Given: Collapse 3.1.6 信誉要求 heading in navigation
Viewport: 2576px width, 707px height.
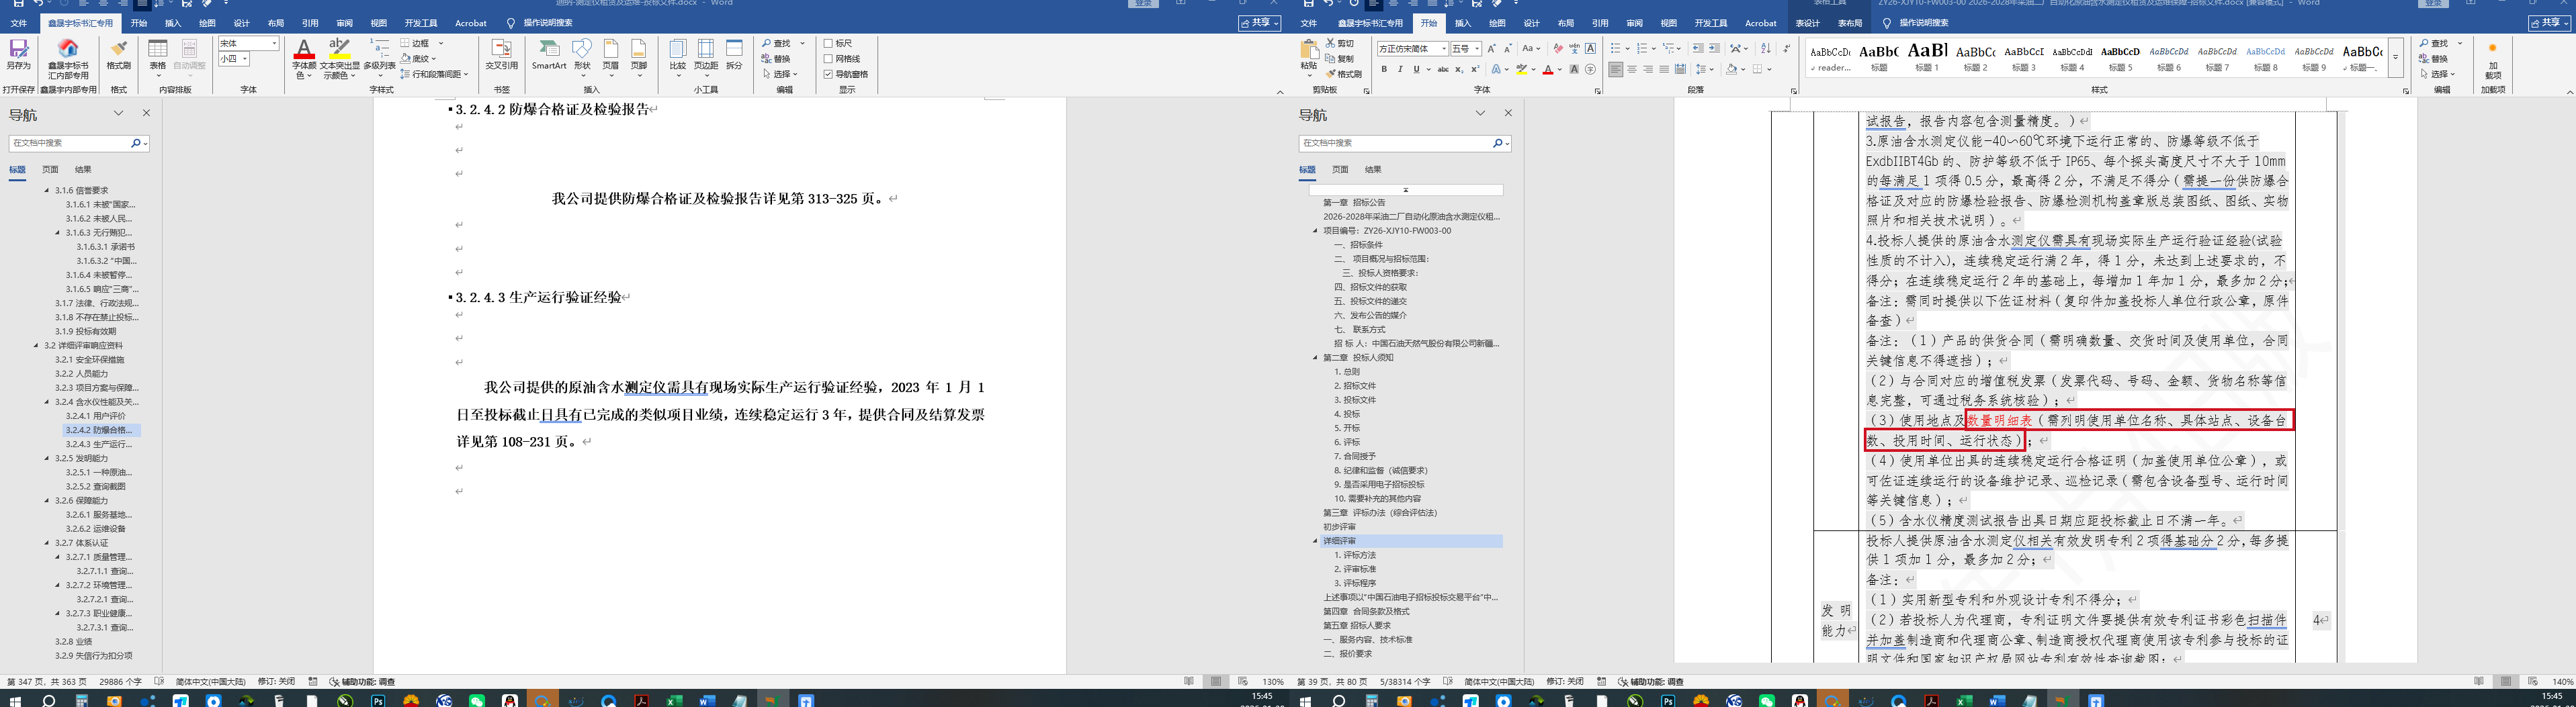Looking at the screenshot, I should click(x=46, y=190).
